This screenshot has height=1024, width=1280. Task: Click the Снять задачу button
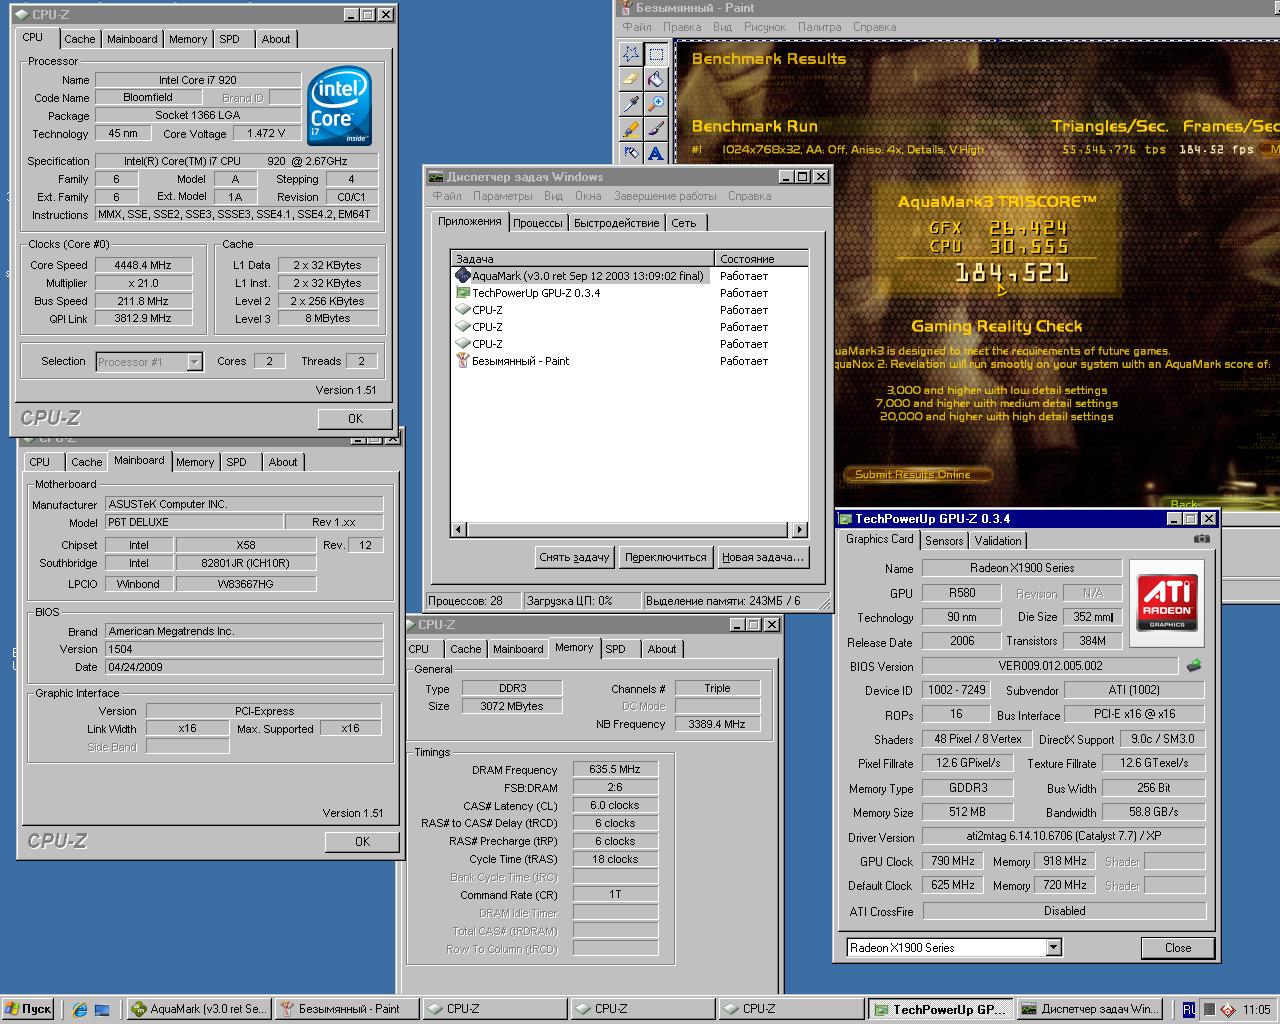pyautogui.click(x=574, y=557)
